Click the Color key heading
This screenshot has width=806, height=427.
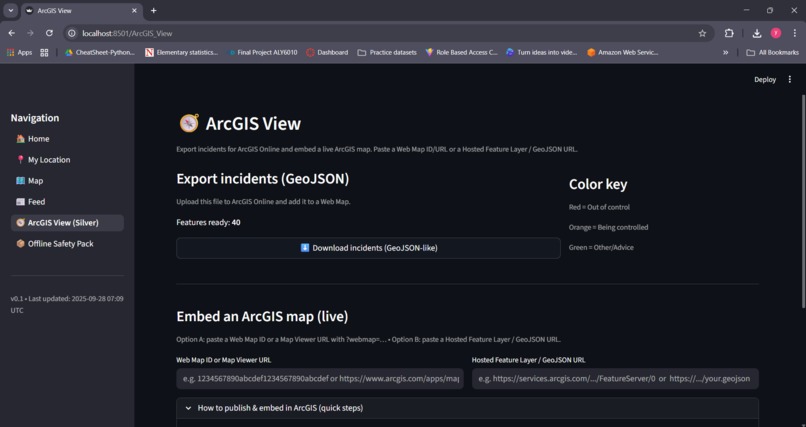click(x=598, y=184)
